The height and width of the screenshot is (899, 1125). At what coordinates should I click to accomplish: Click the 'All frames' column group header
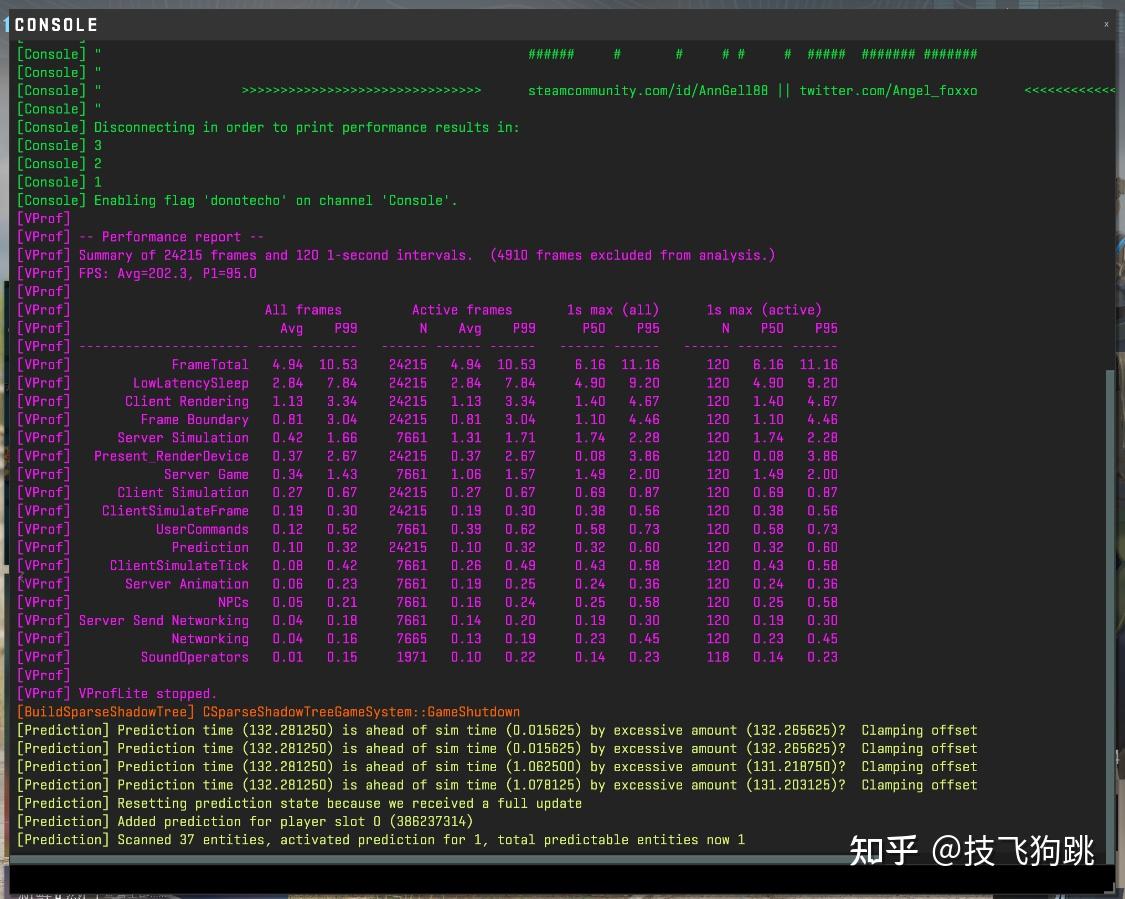[303, 310]
